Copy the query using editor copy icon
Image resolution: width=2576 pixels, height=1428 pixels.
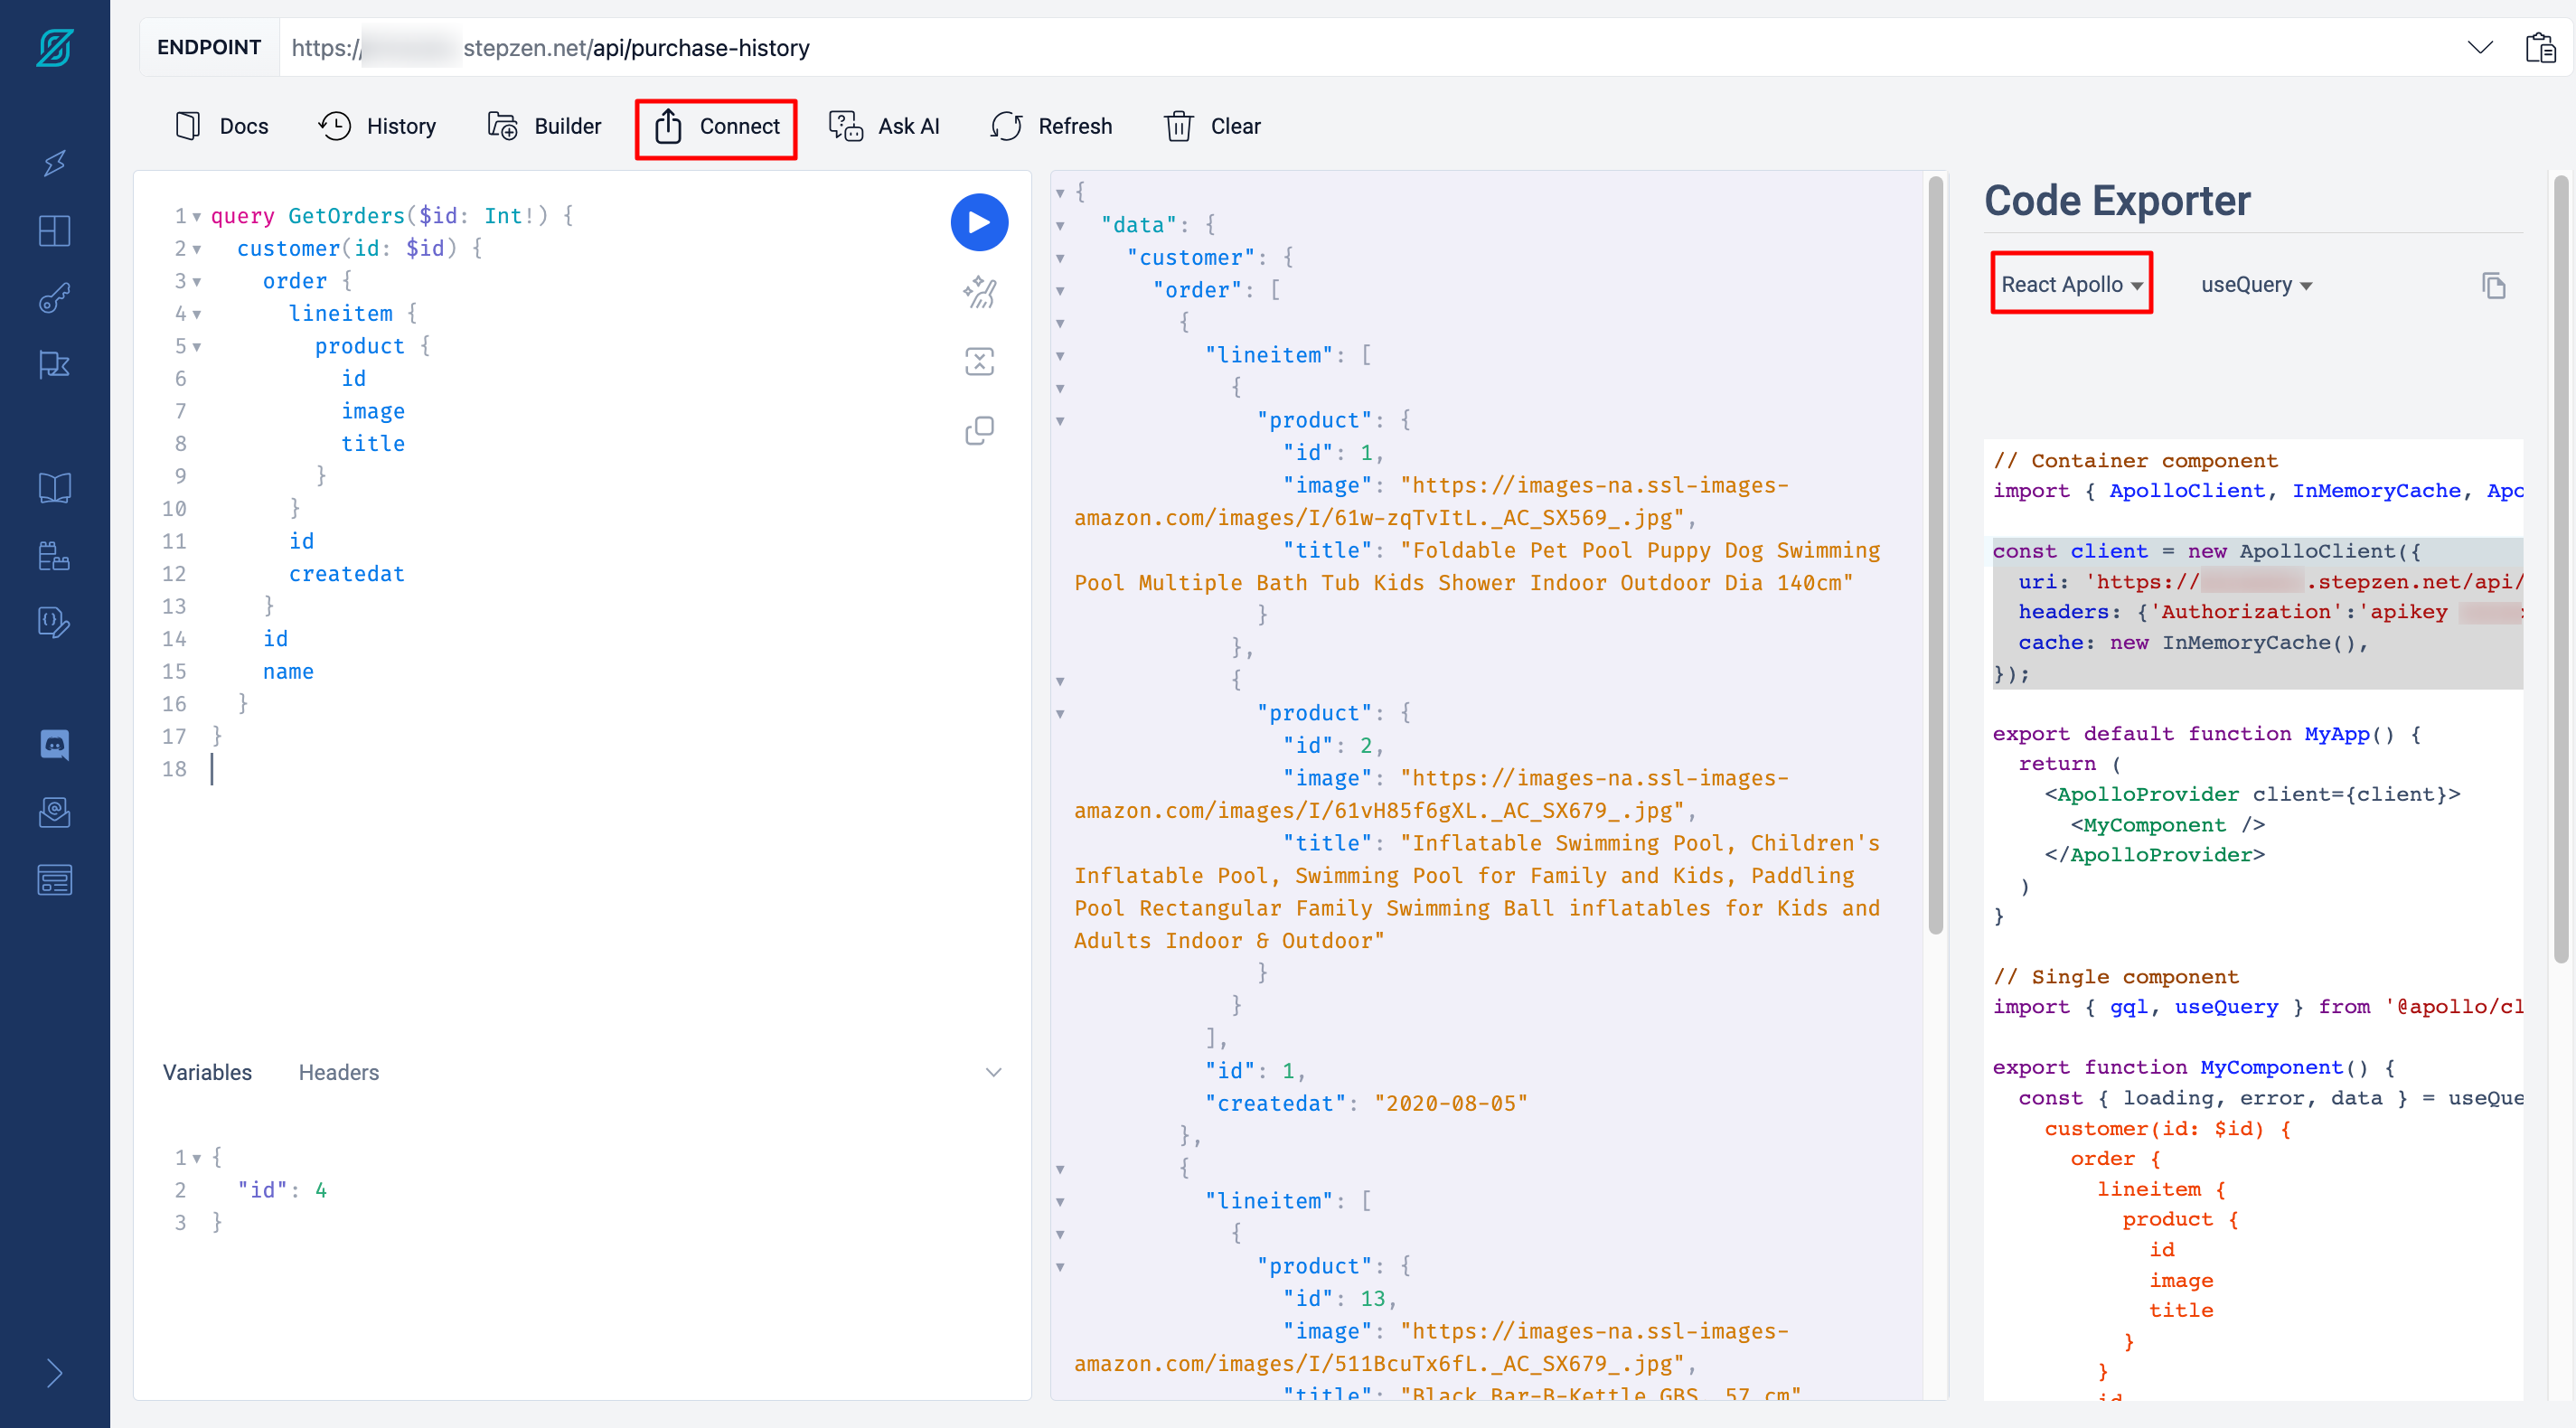[978, 431]
